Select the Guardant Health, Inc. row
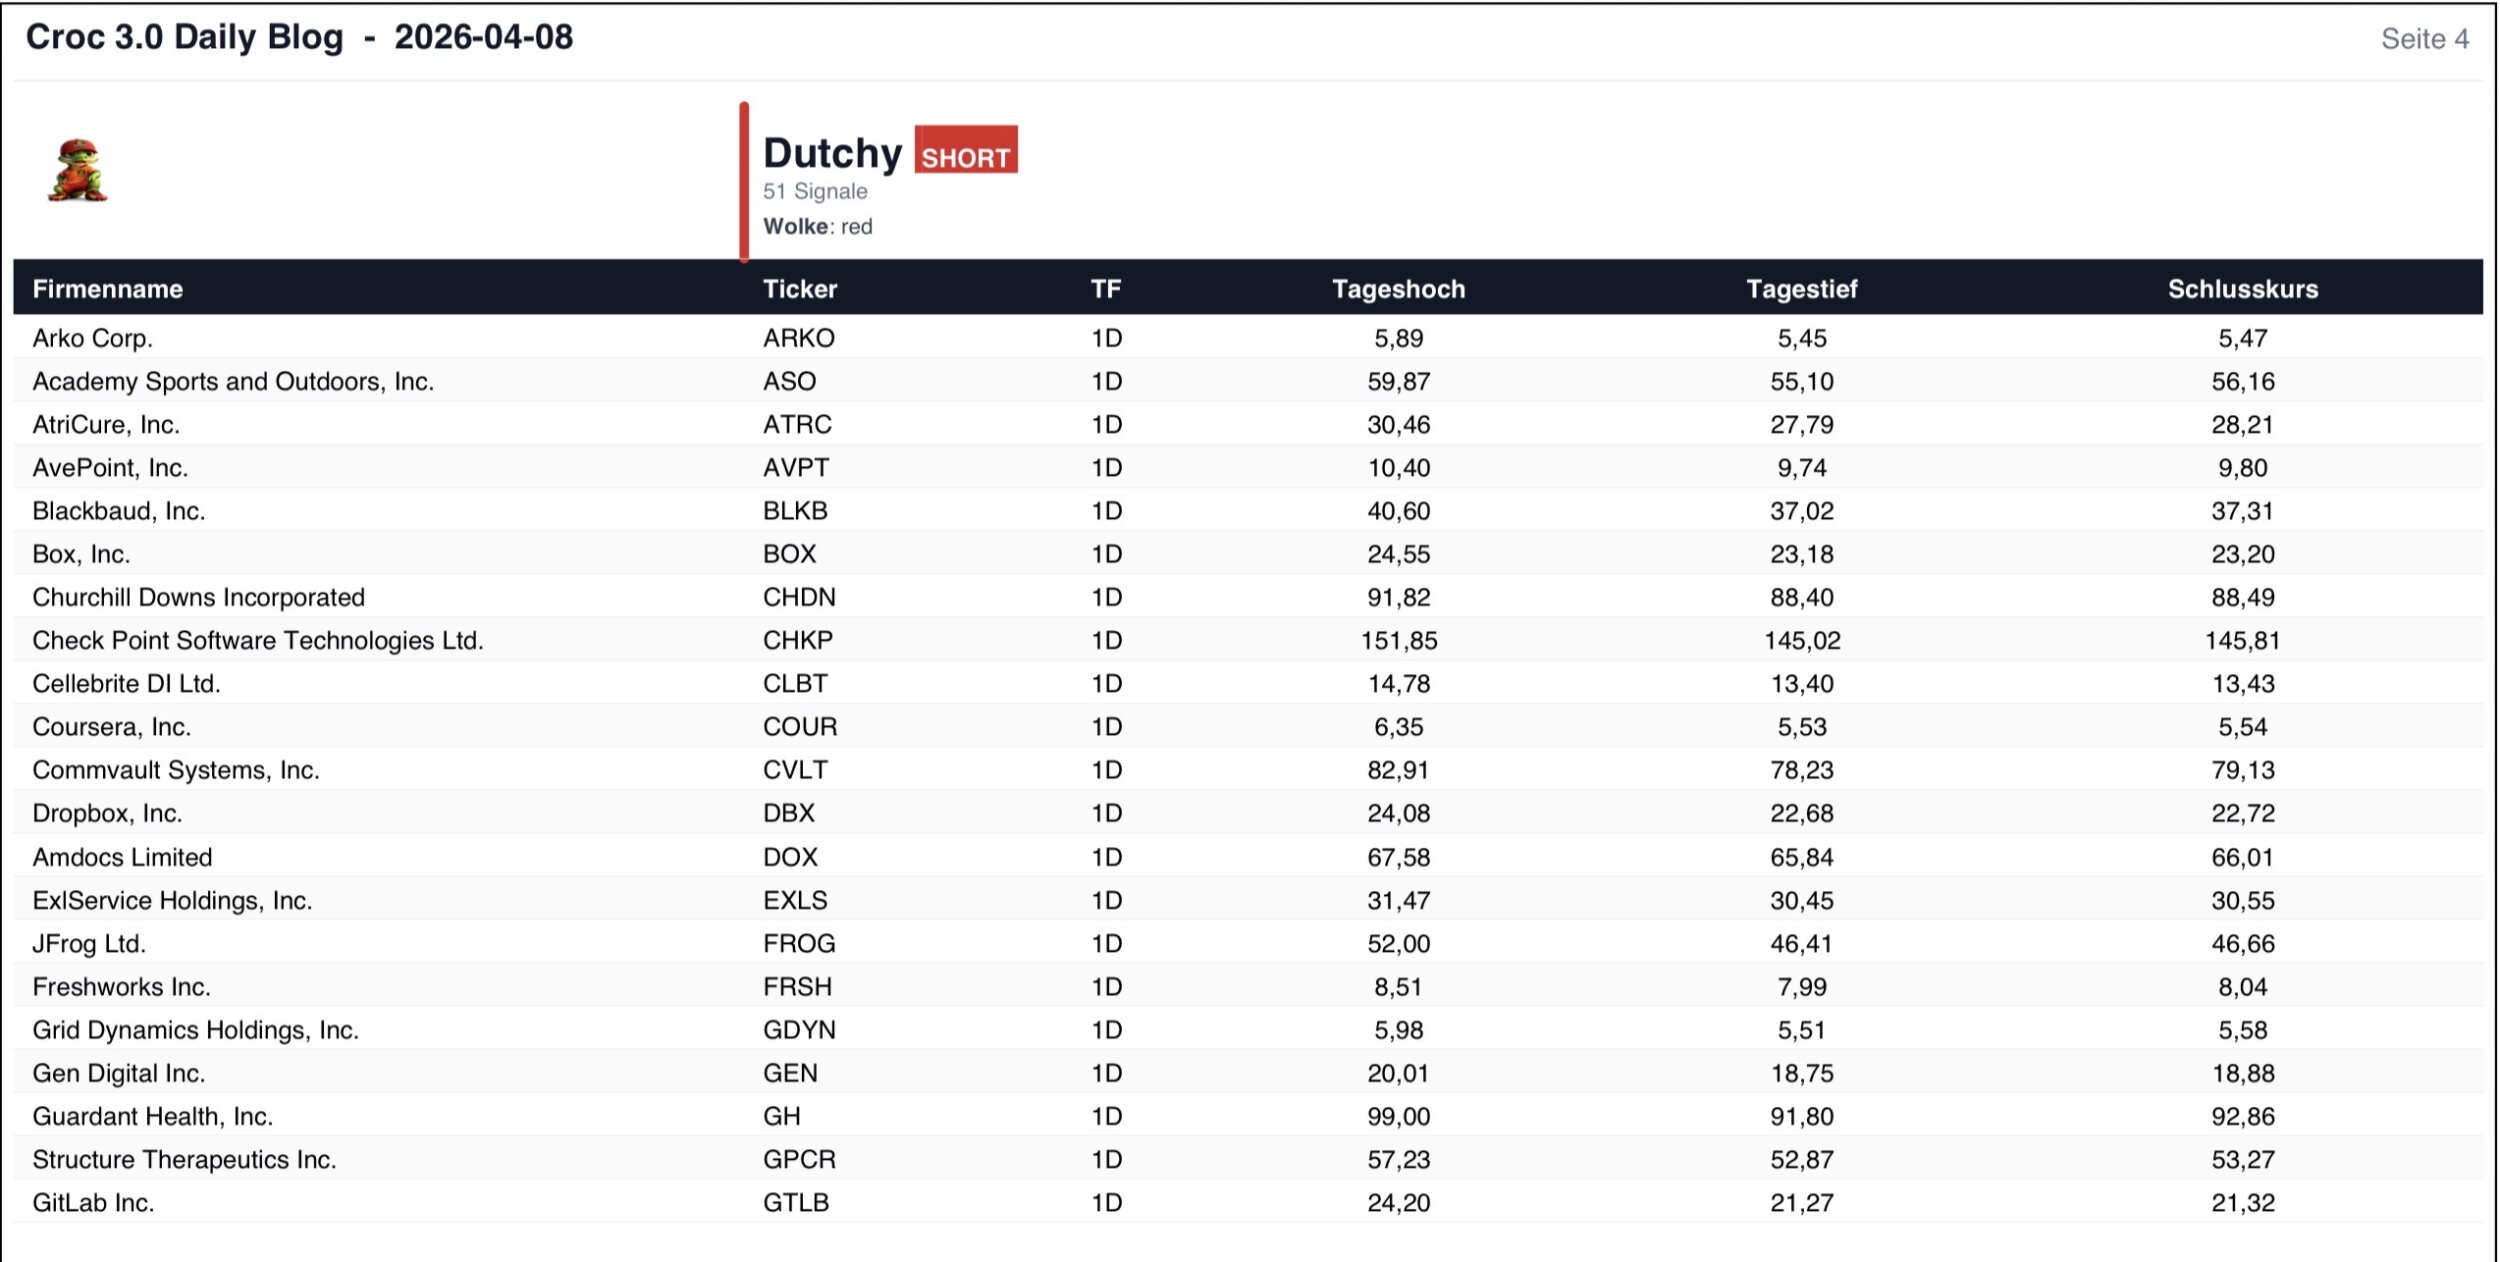 point(152,1116)
